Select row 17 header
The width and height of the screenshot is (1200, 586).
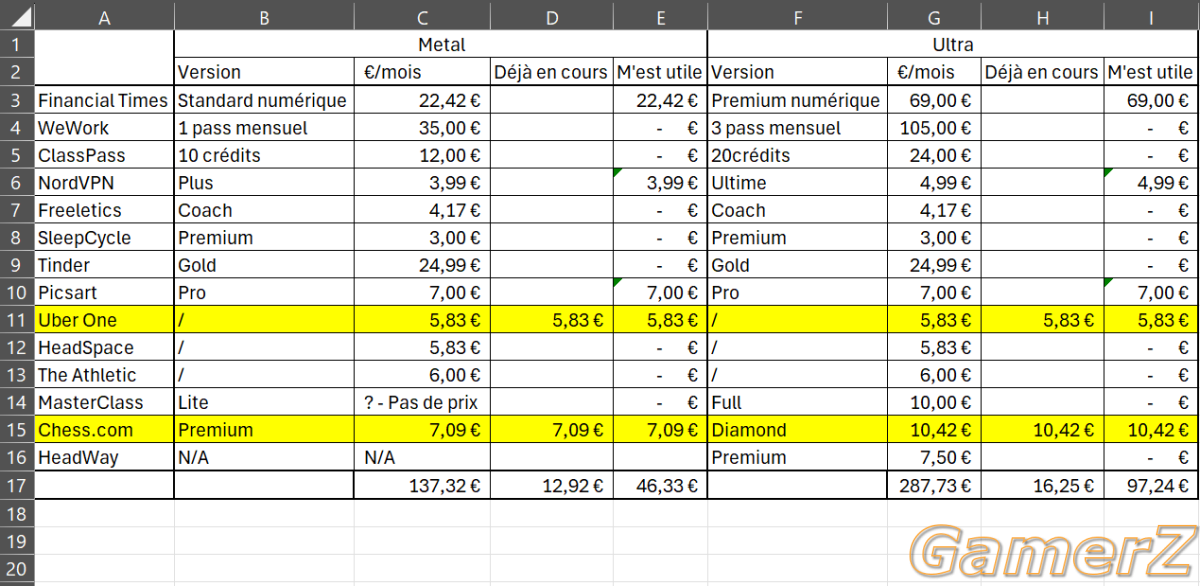(17, 486)
